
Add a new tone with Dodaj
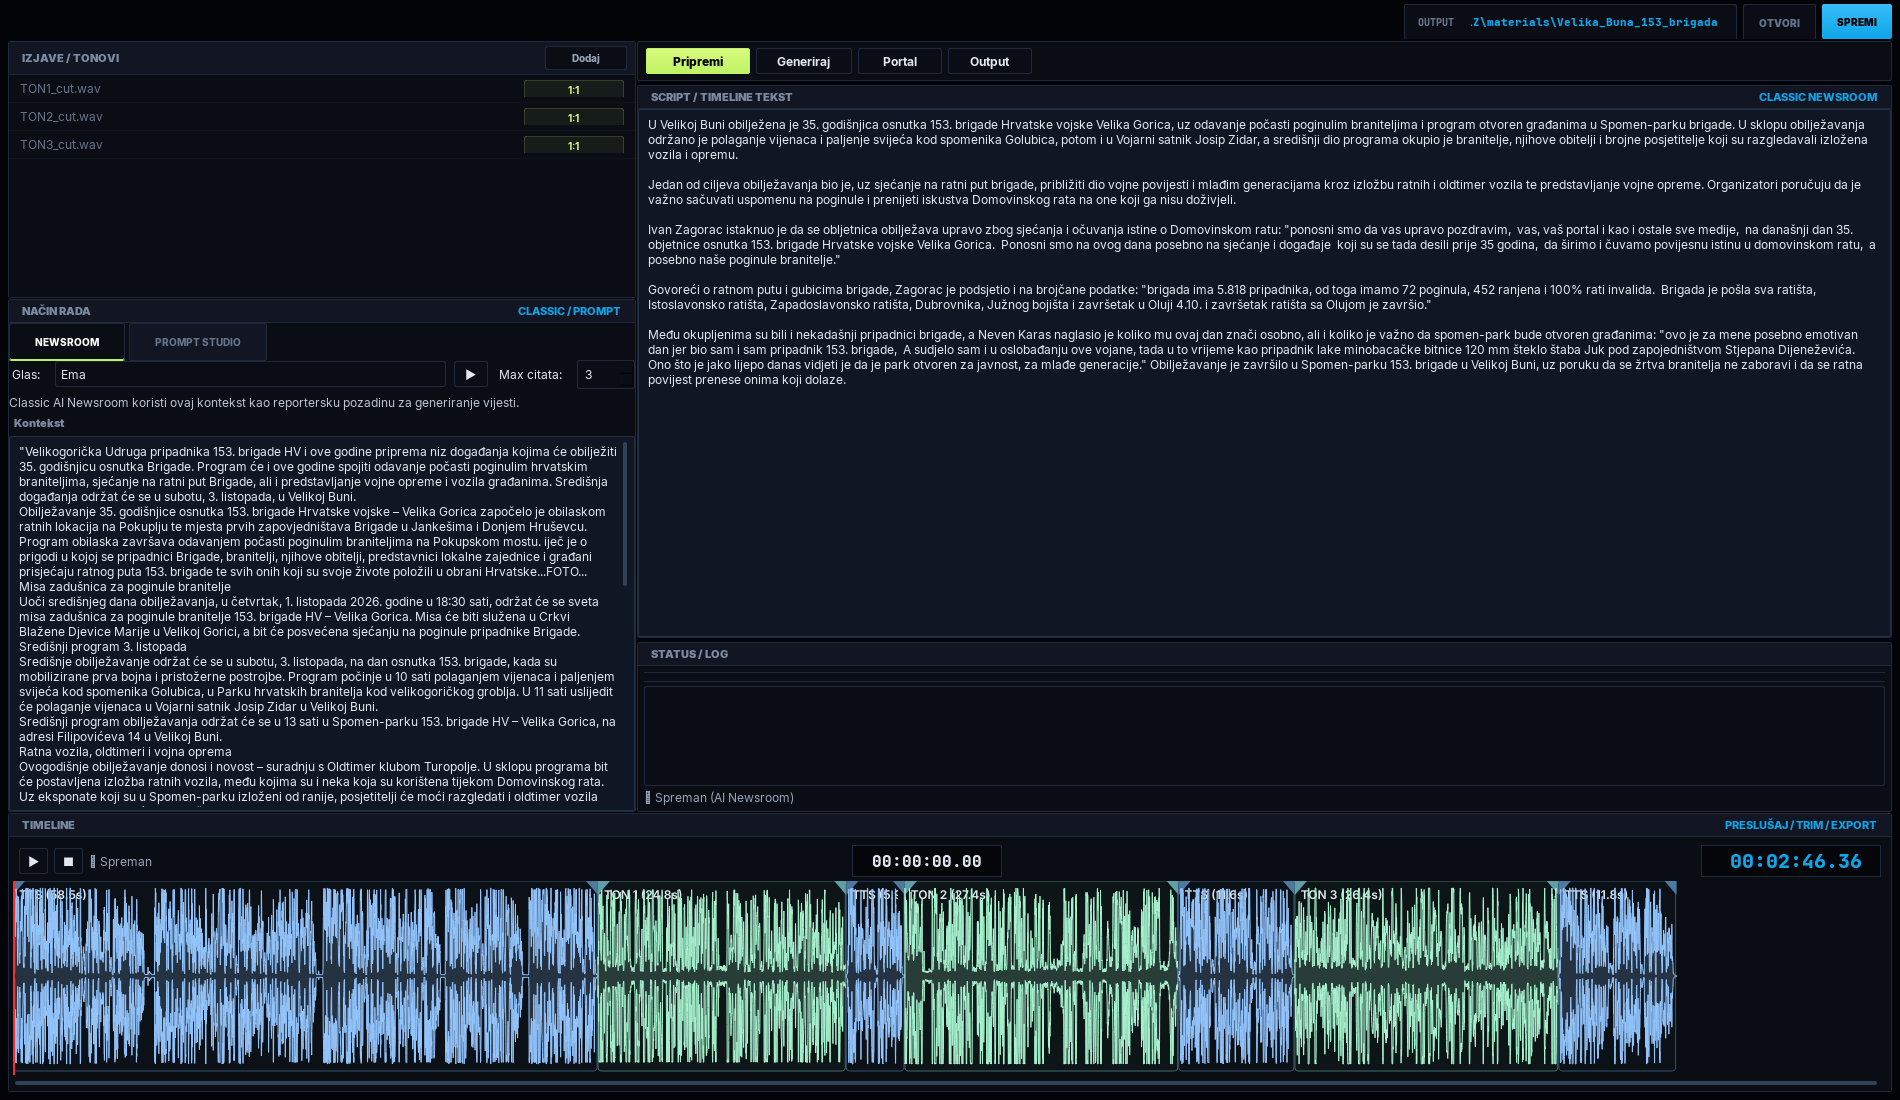[x=585, y=58]
